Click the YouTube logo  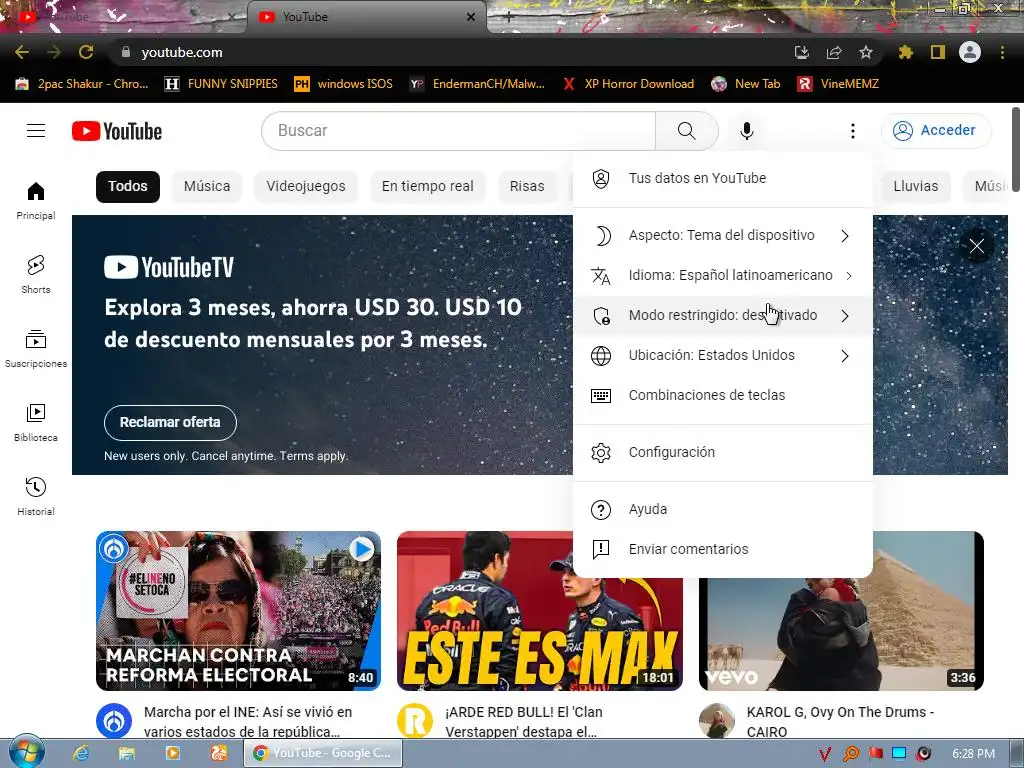point(117,131)
